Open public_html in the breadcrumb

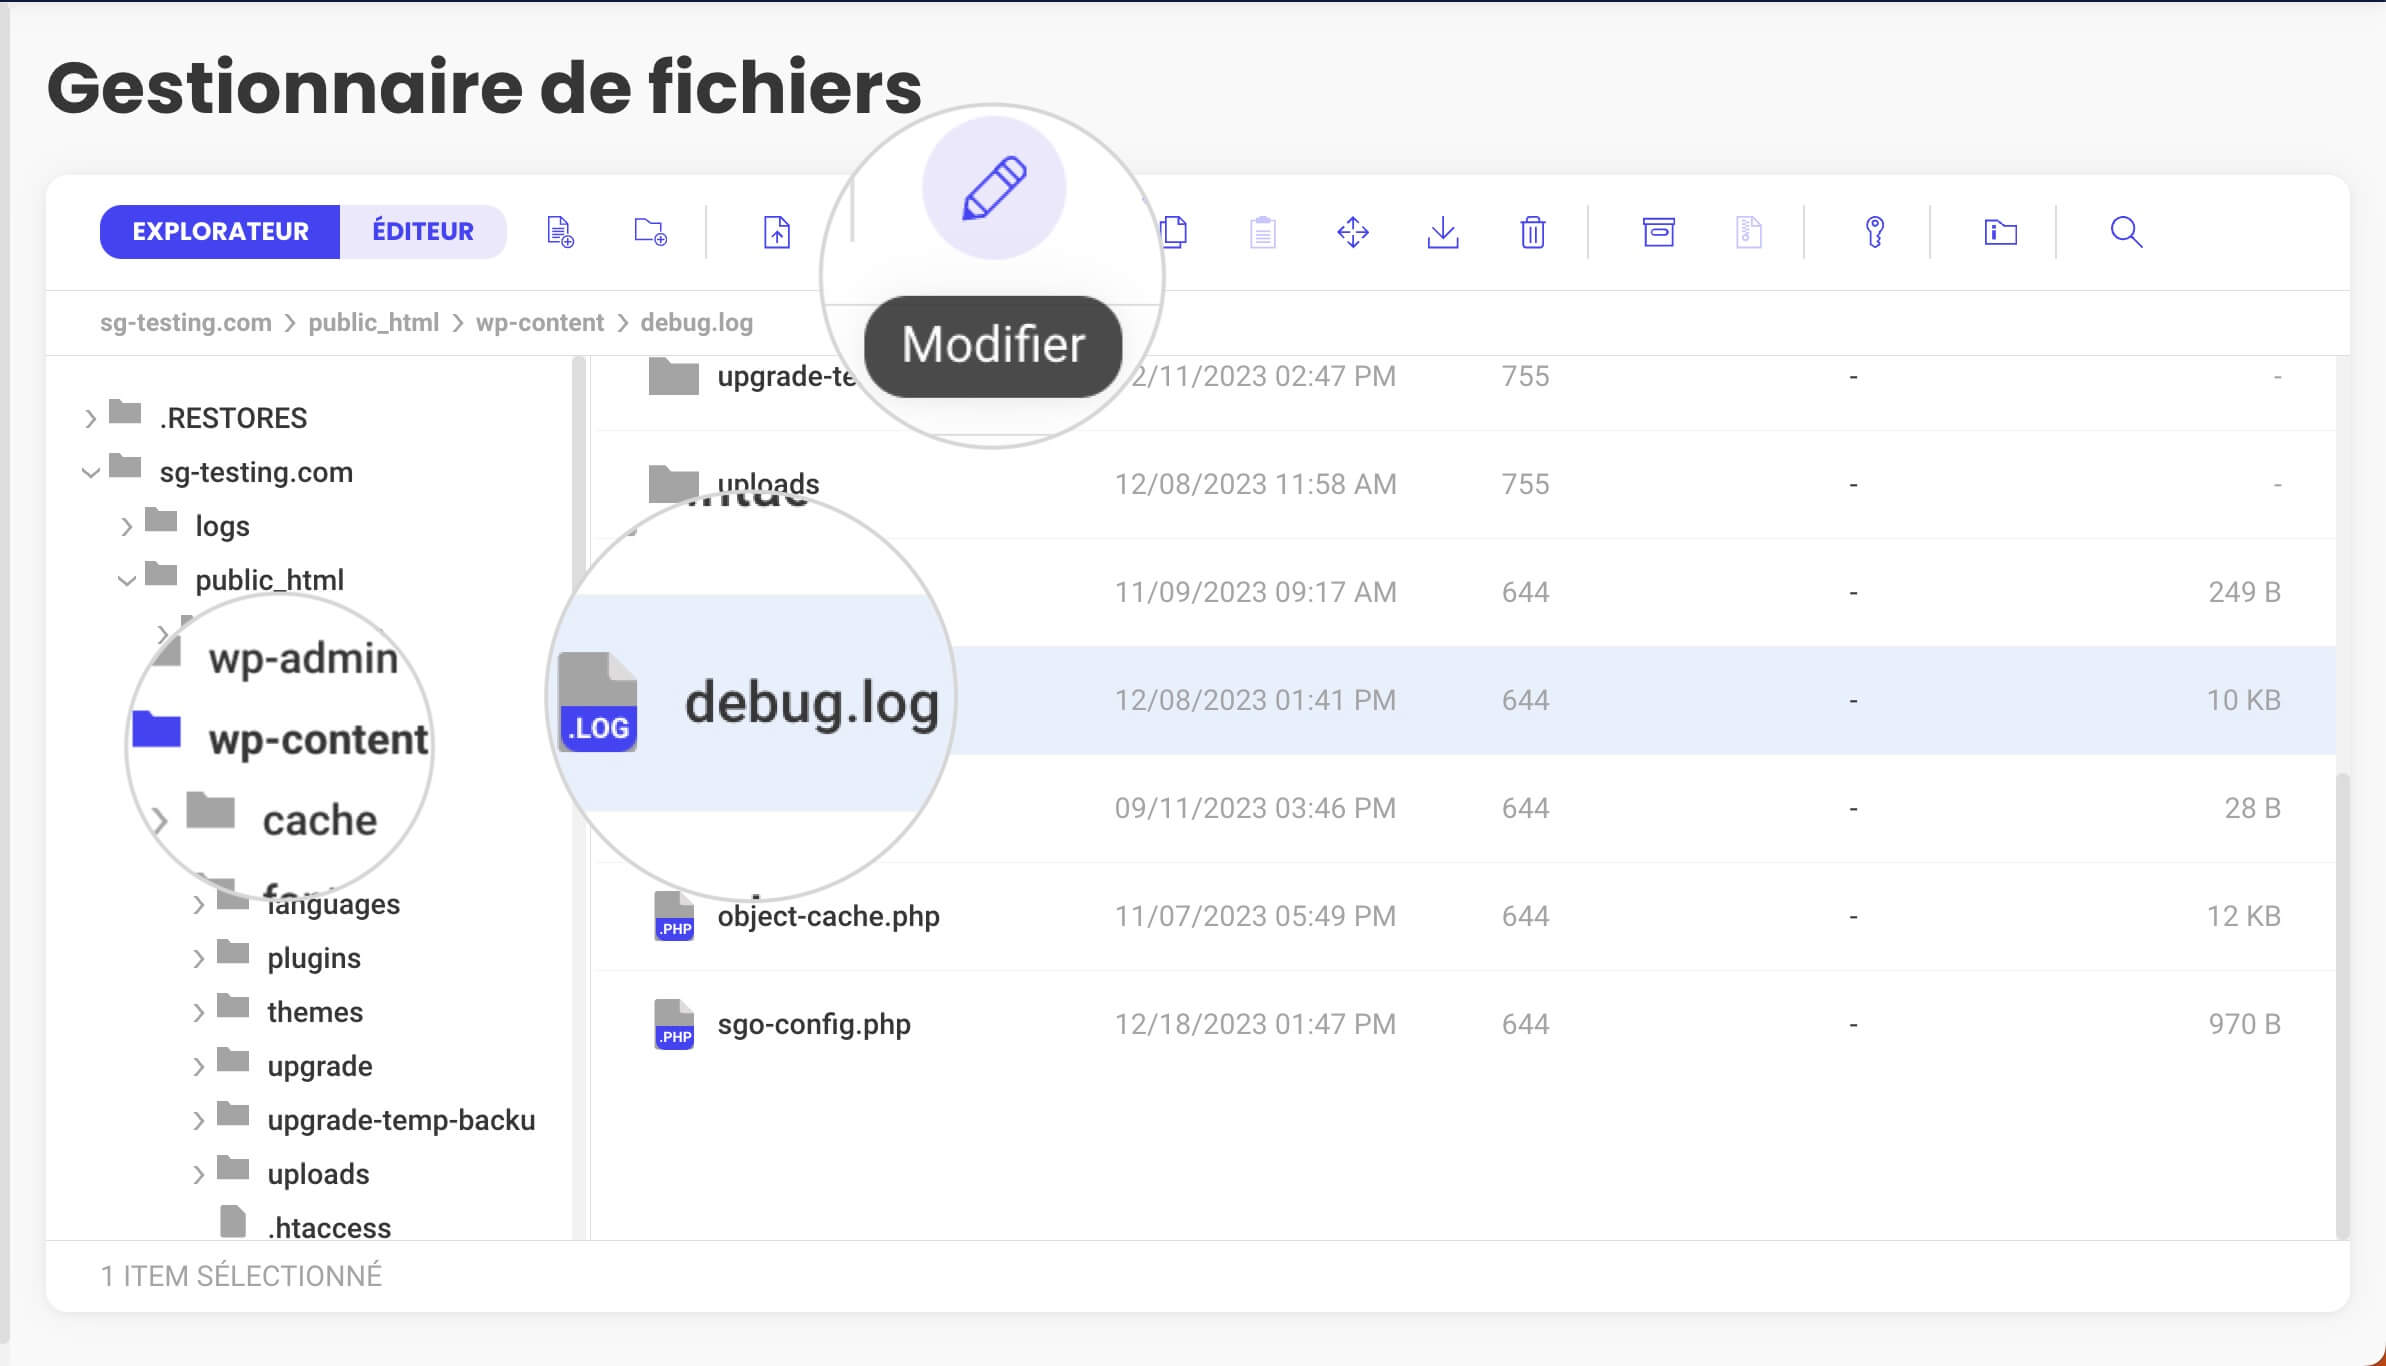coord(373,323)
